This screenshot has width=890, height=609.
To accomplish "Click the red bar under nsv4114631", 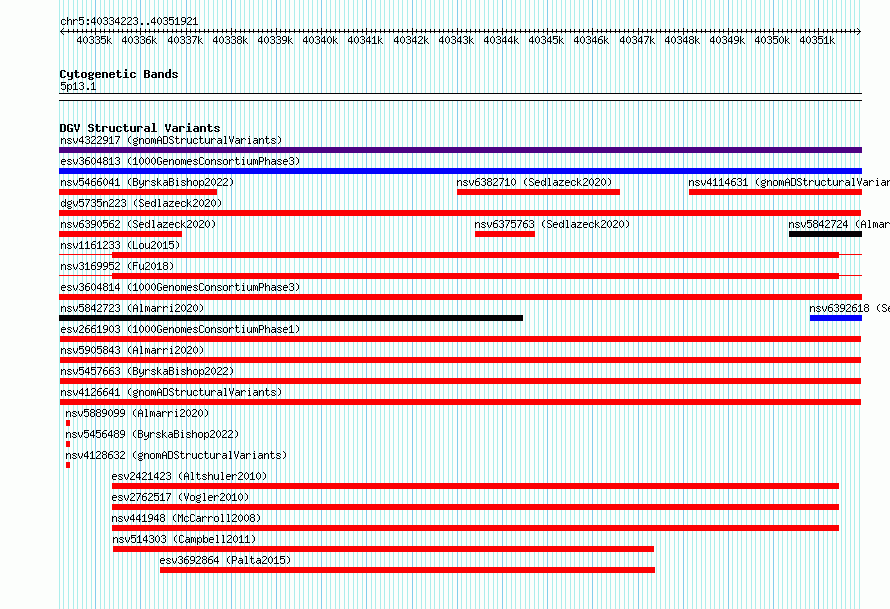I will point(775,192).
